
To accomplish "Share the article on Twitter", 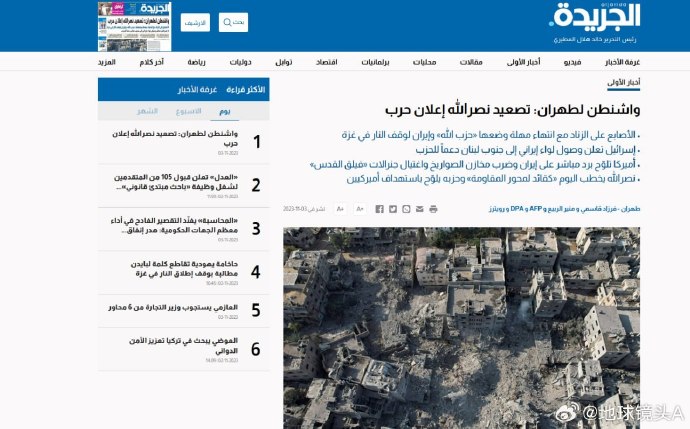I will (x=393, y=209).
